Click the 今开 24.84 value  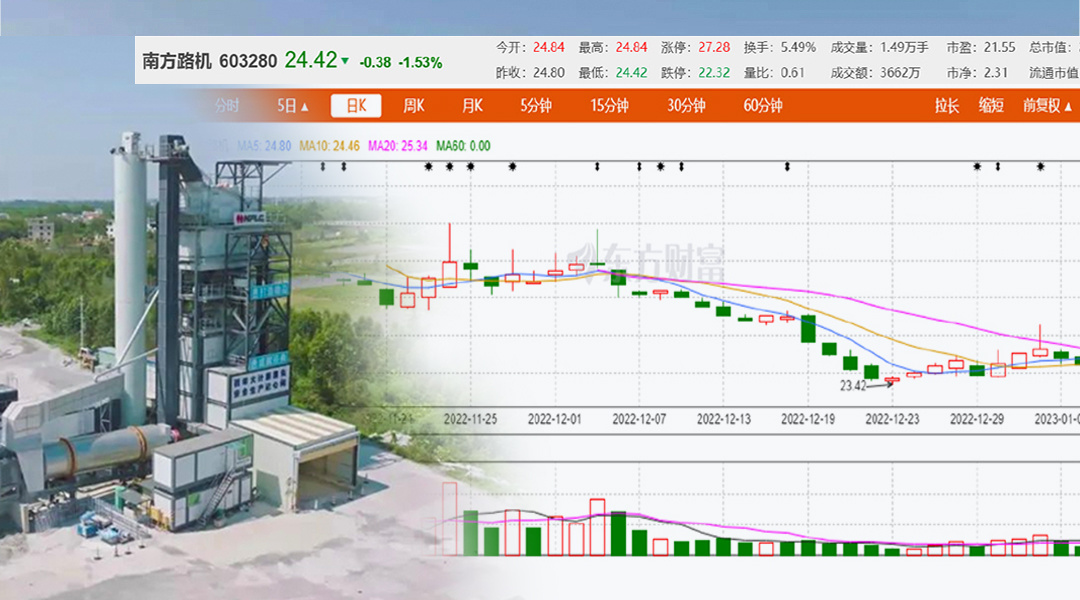tap(548, 48)
